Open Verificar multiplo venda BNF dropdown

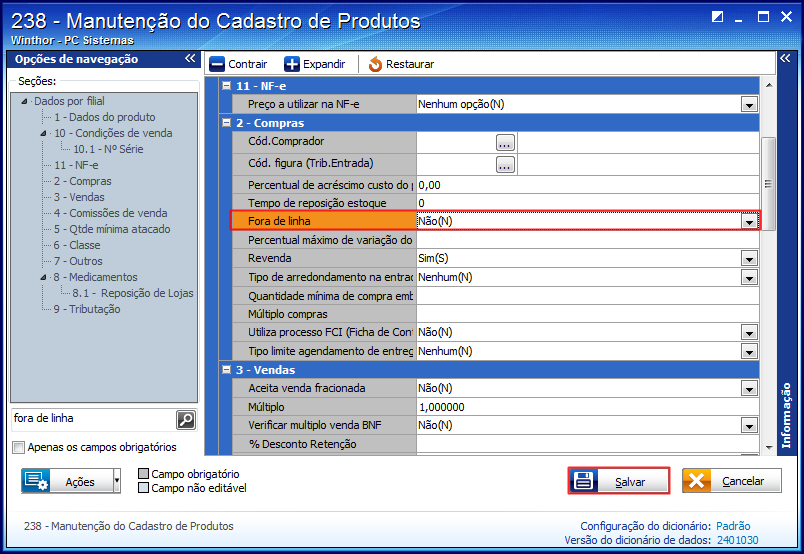coord(749,426)
